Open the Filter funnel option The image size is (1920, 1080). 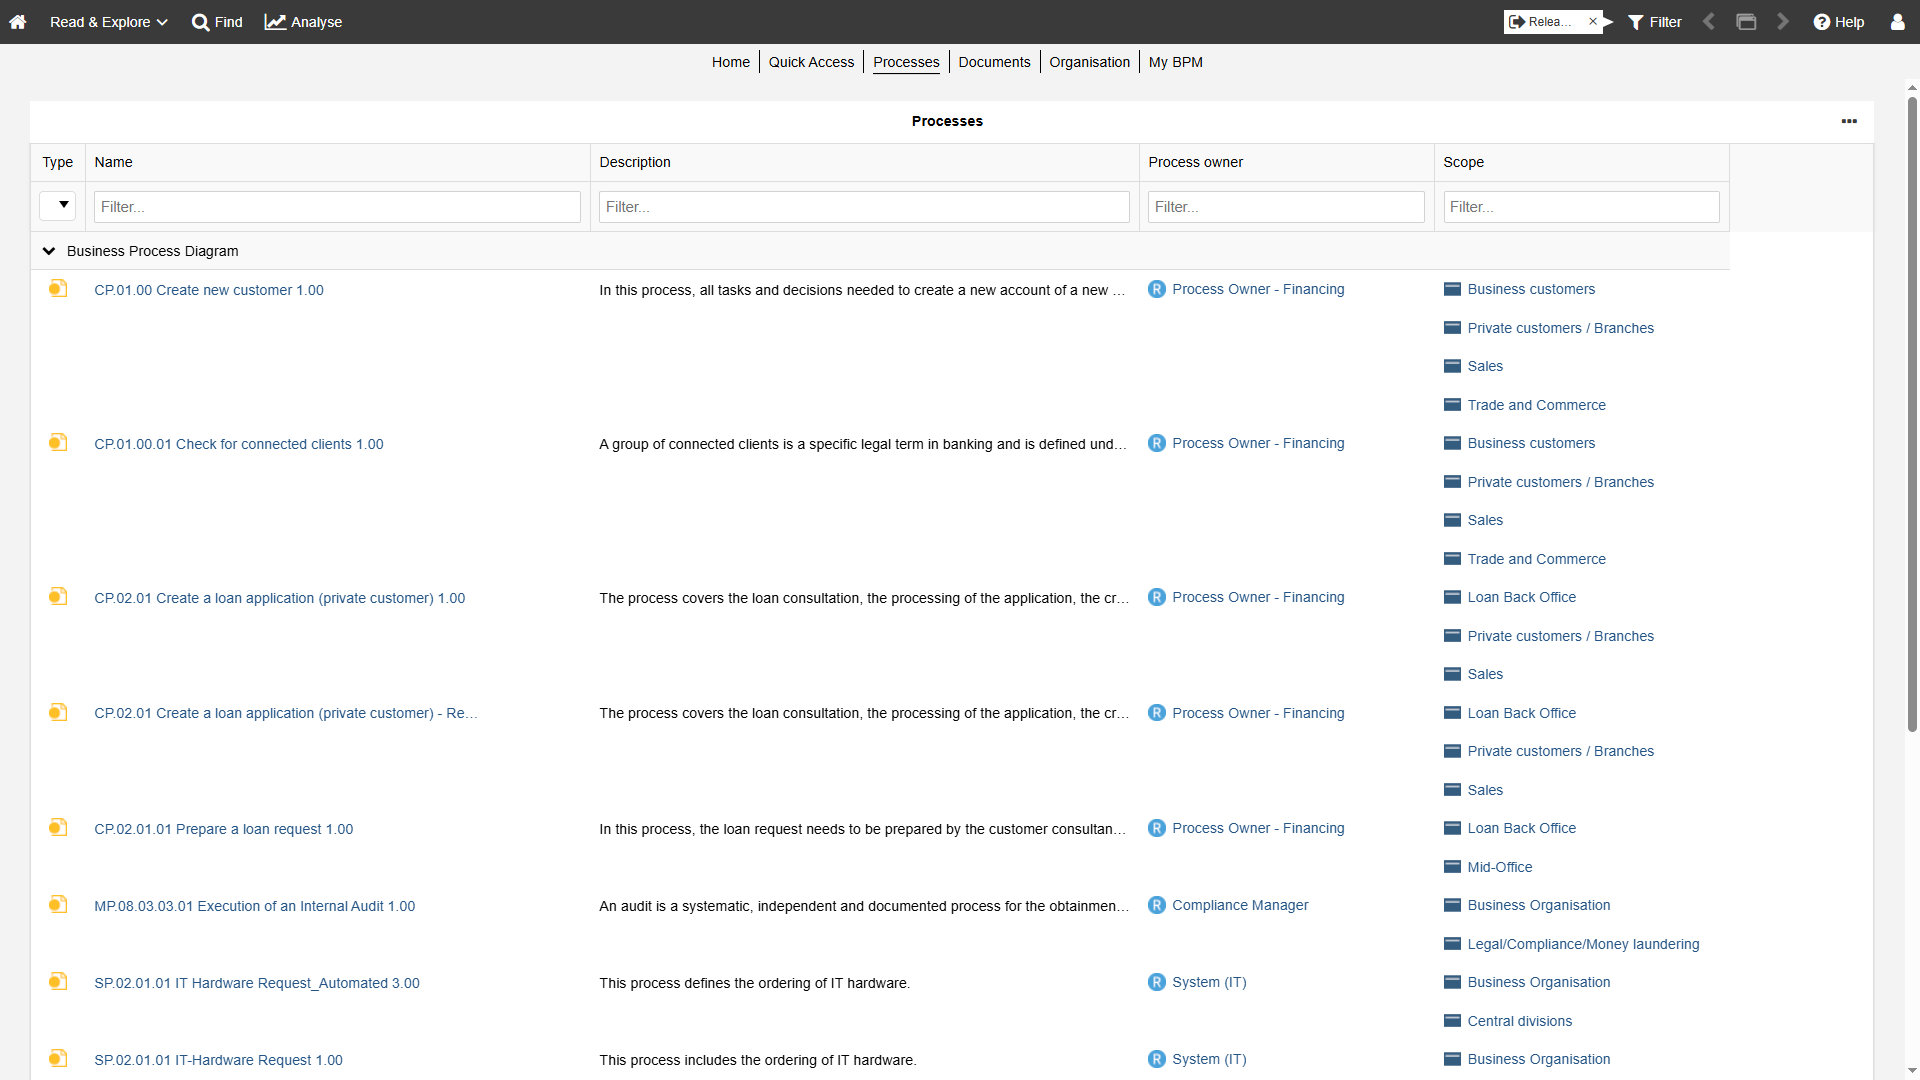(1655, 22)
